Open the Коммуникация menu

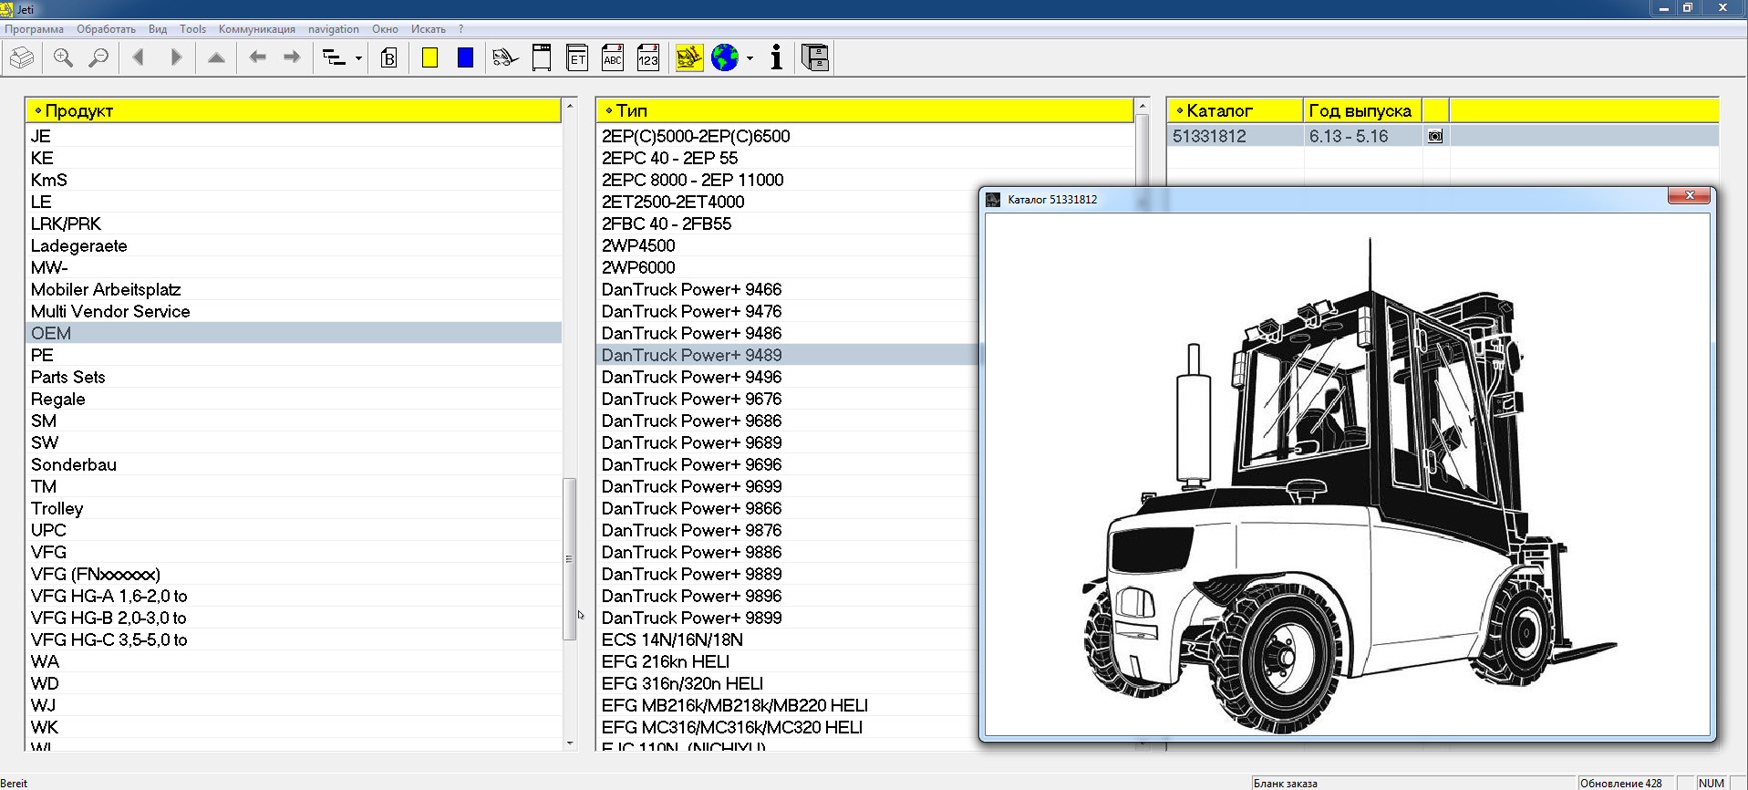tap(257, 29)
